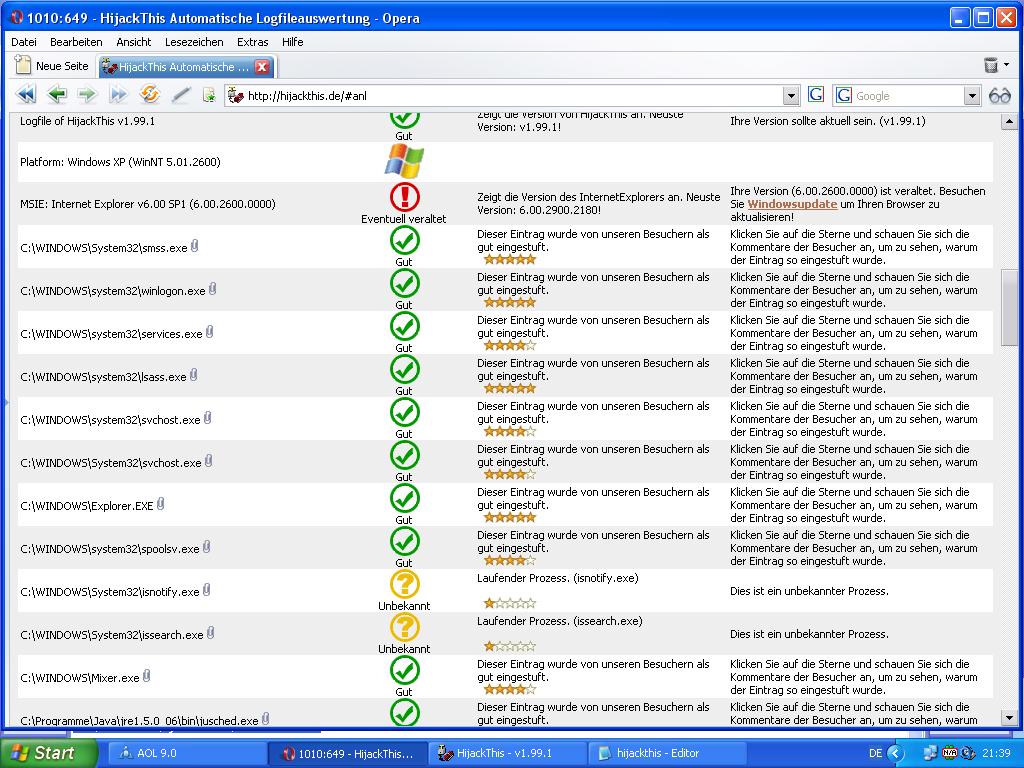
Task: Click the star rating for smss.exe
Action: (x=509, y=260)
